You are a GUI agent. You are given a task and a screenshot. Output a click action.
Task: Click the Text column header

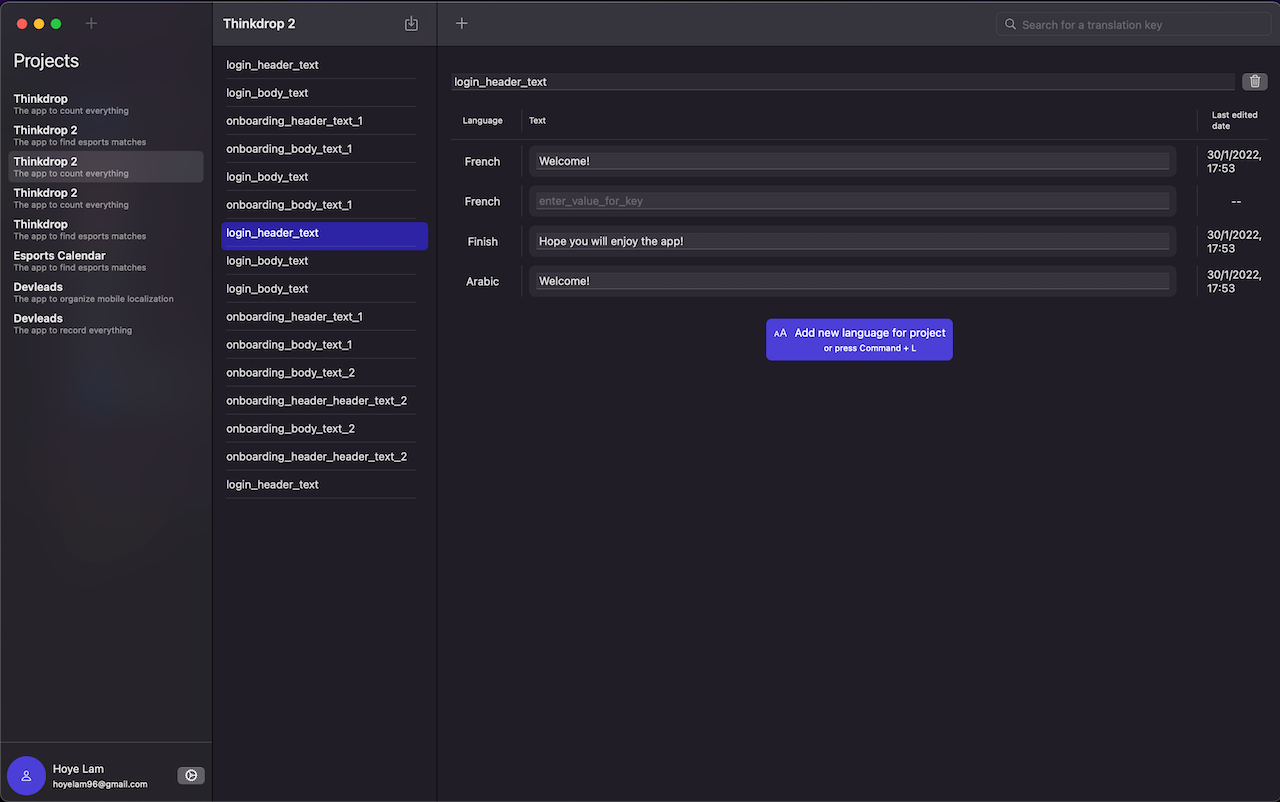pos(537,121)
